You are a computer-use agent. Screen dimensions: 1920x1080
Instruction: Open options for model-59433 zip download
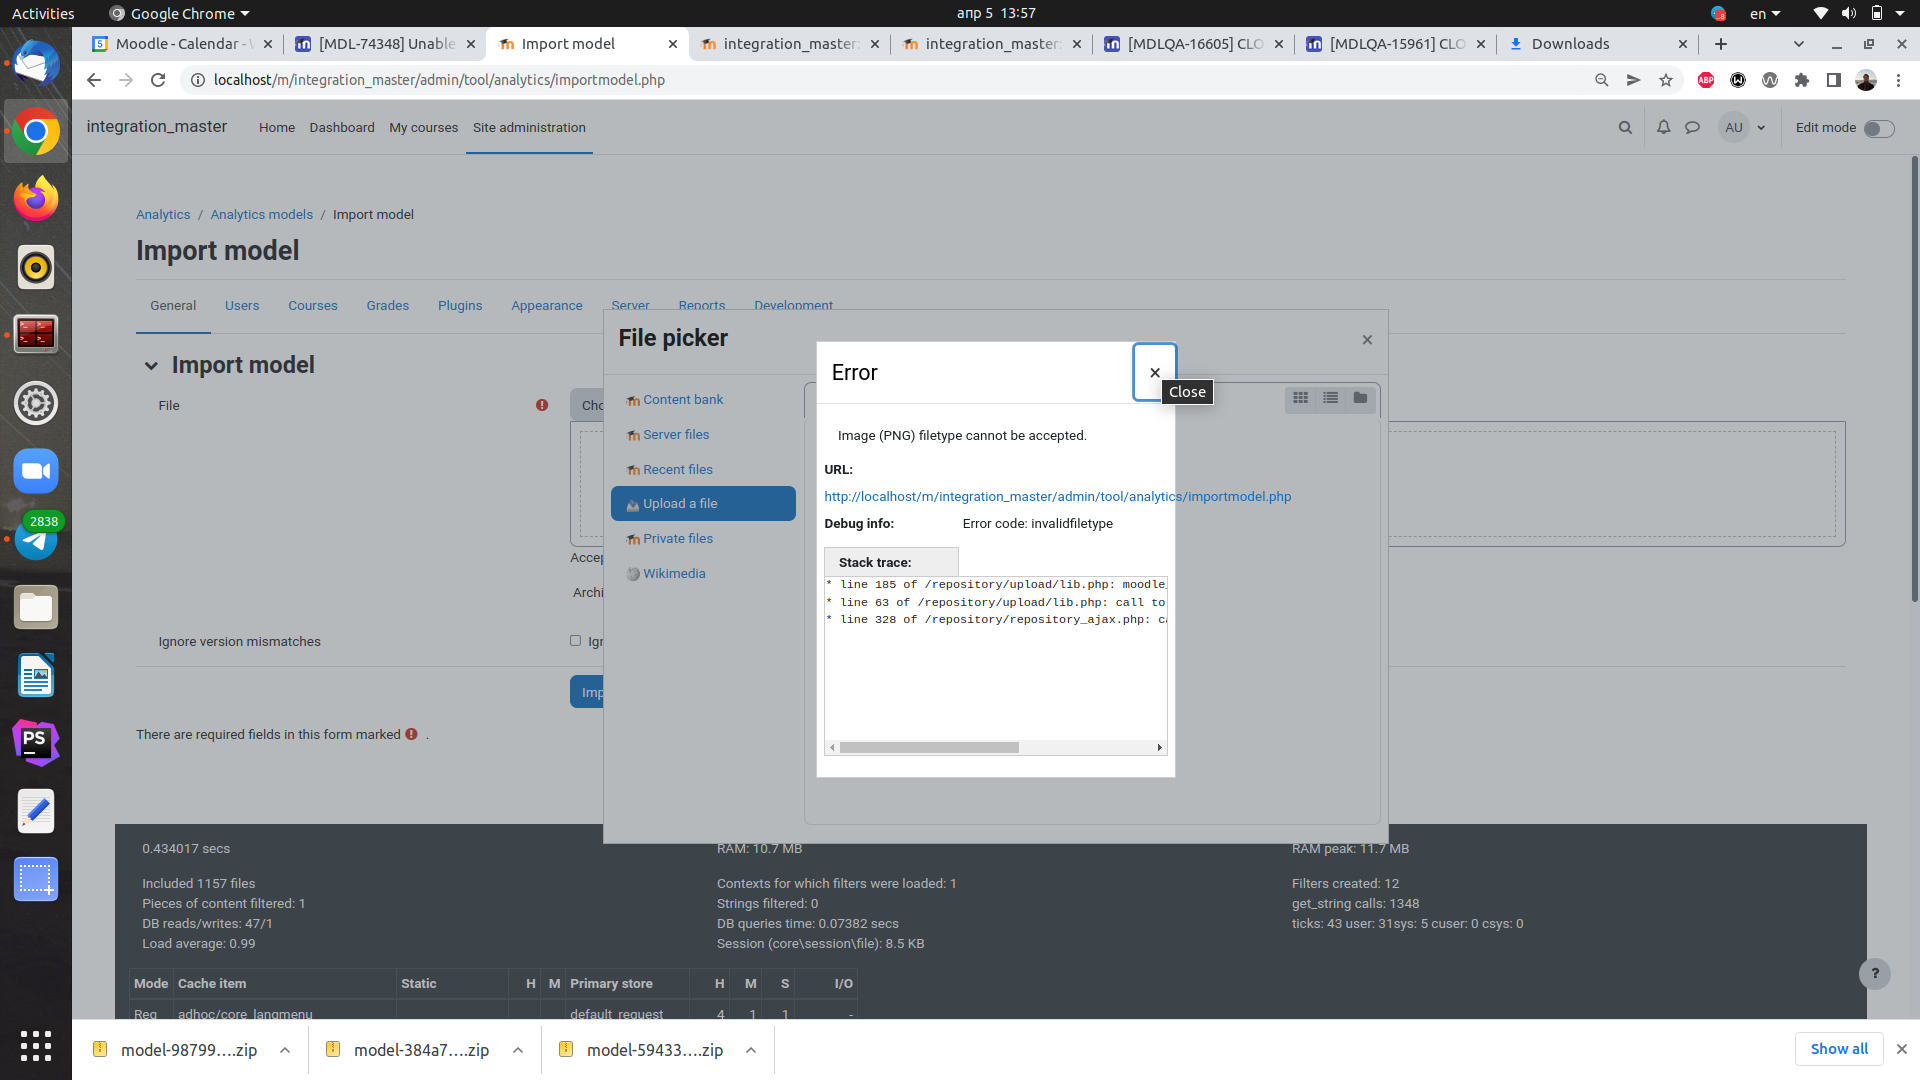coord(751,1050)
